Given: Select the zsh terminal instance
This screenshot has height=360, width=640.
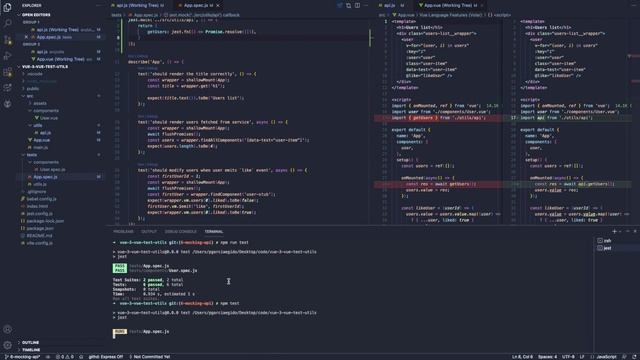Looking at the screenshot, I should 604,241.
